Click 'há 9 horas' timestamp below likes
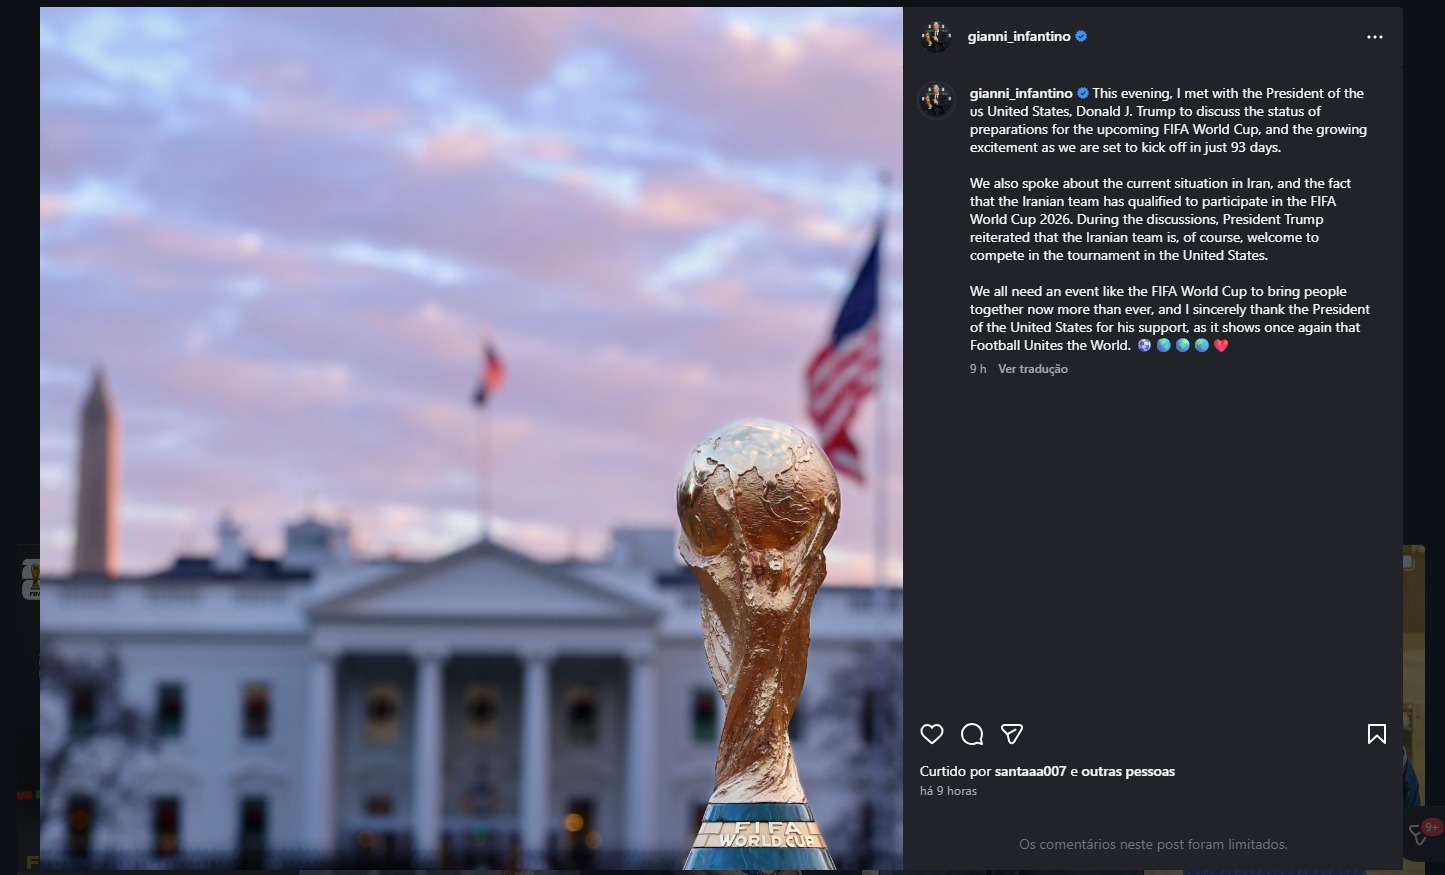Screen dimensions: 1445x875 click(948, 791)
